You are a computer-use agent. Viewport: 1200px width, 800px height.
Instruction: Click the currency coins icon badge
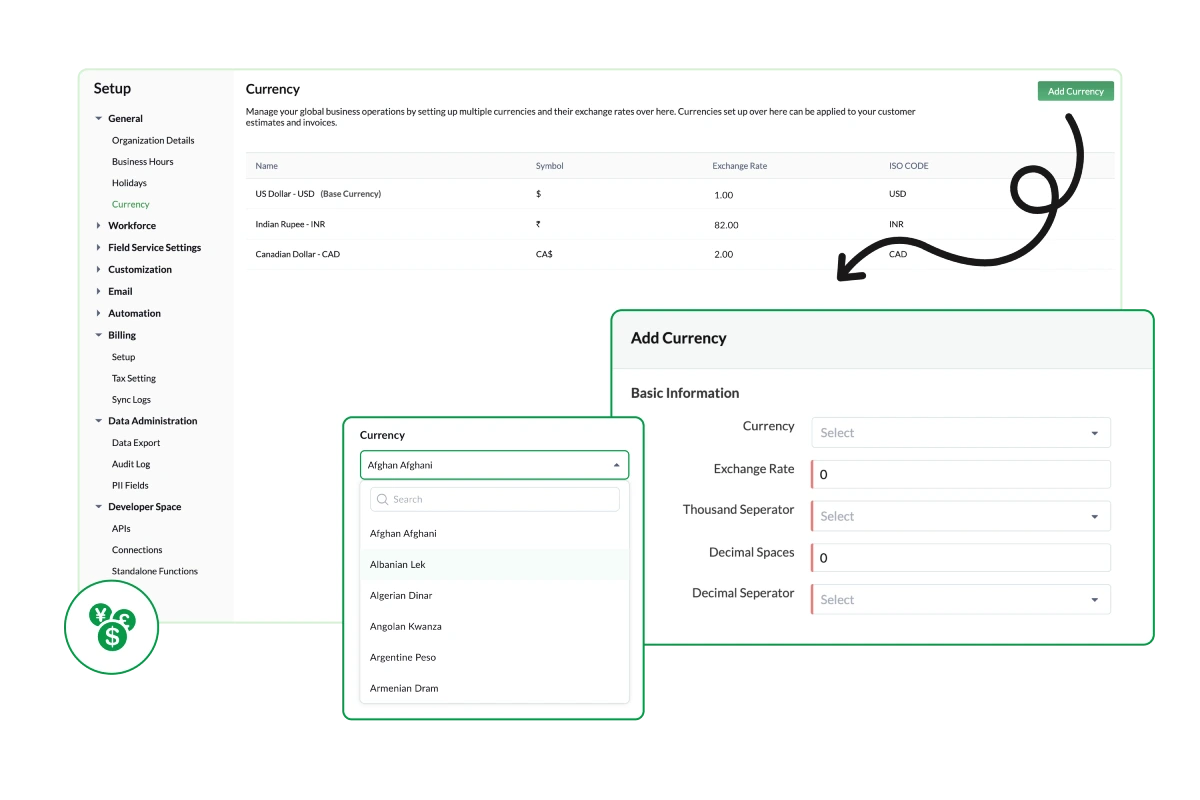point(112,627)
